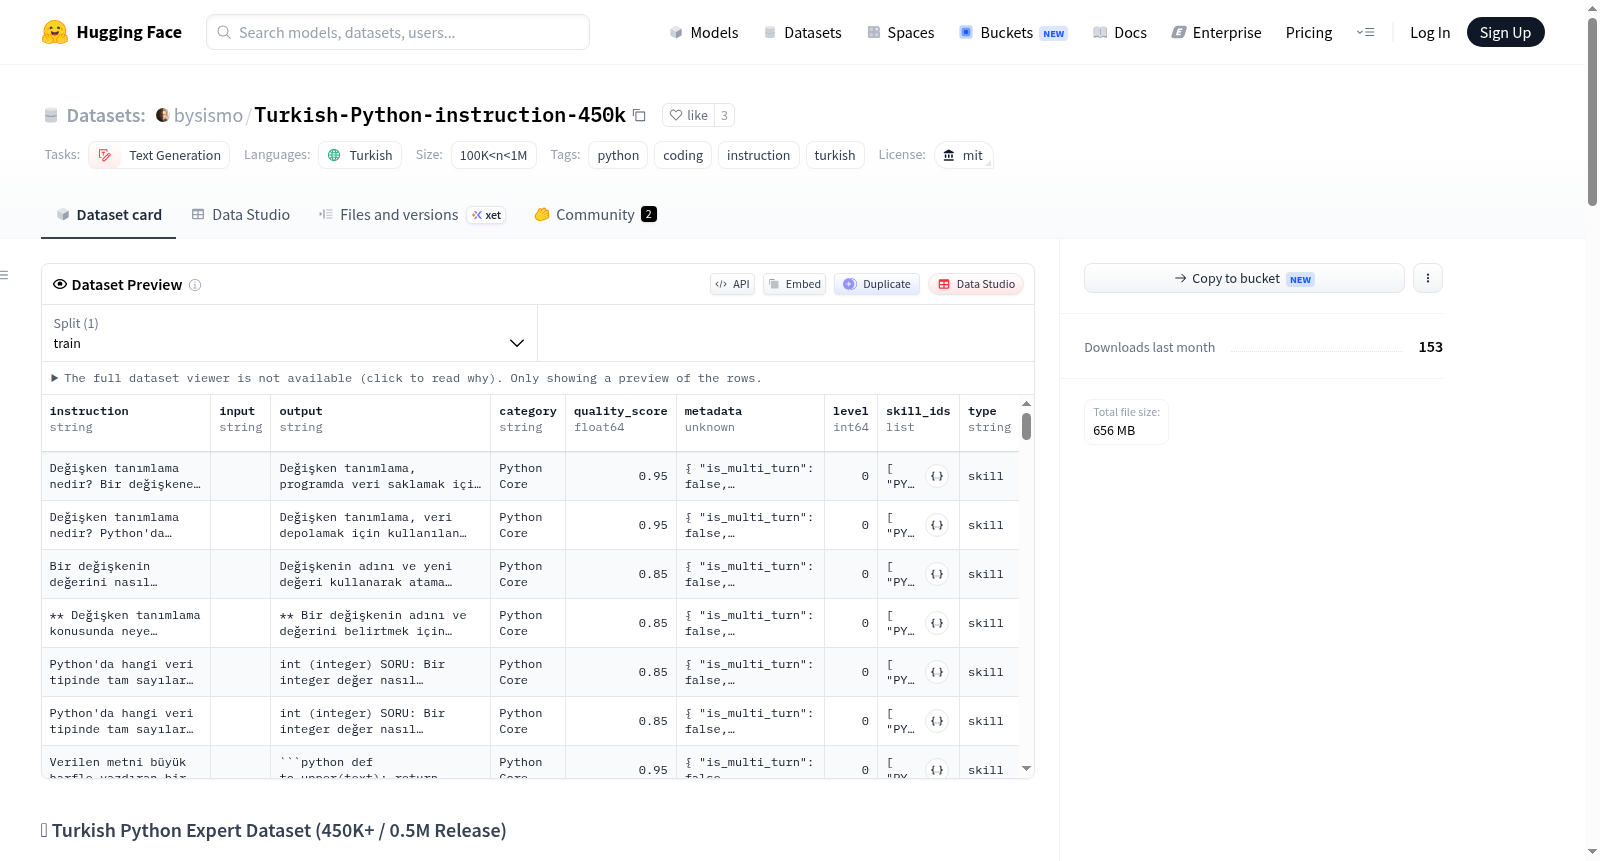
Task: Click the page vertical scrollbar thumb
Action: 1592,111
